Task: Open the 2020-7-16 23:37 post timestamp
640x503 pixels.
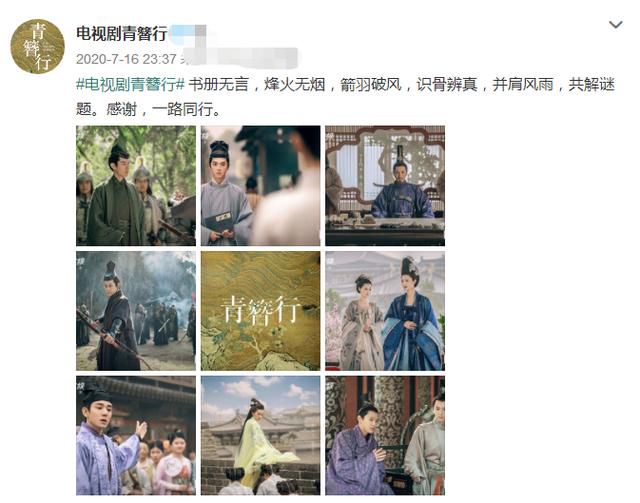Action: click(126, 59)
